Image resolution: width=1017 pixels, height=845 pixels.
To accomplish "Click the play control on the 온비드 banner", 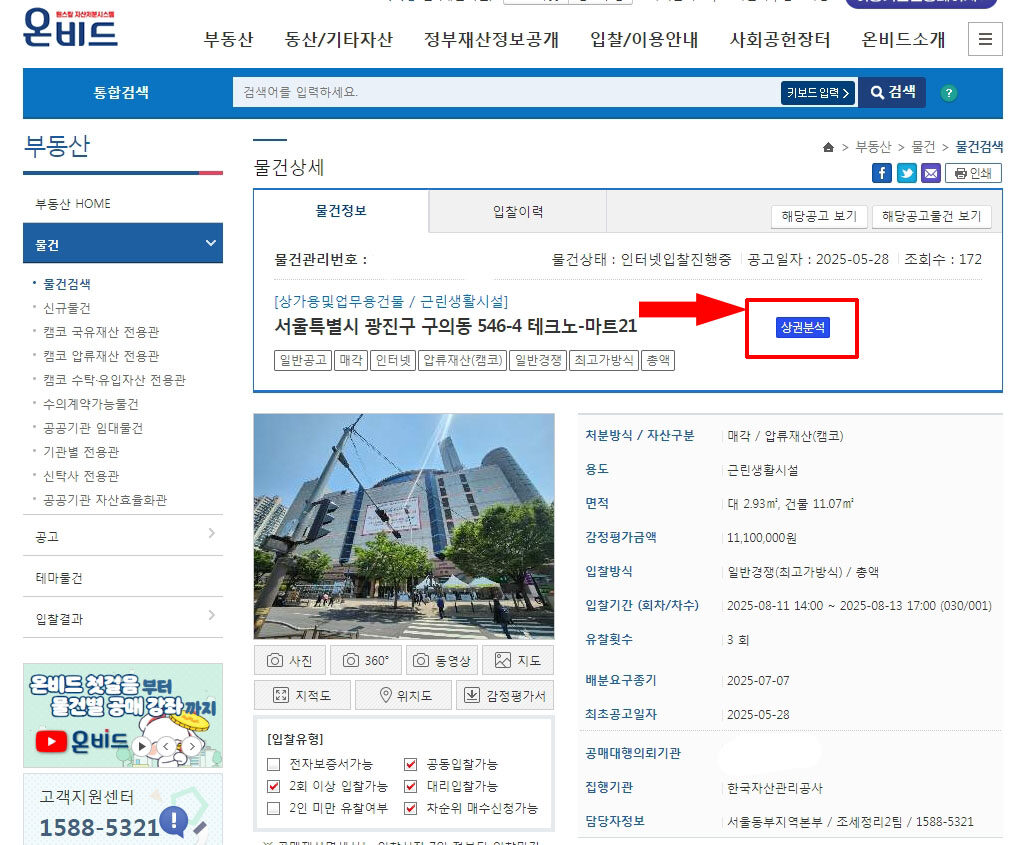I will 141,746.
